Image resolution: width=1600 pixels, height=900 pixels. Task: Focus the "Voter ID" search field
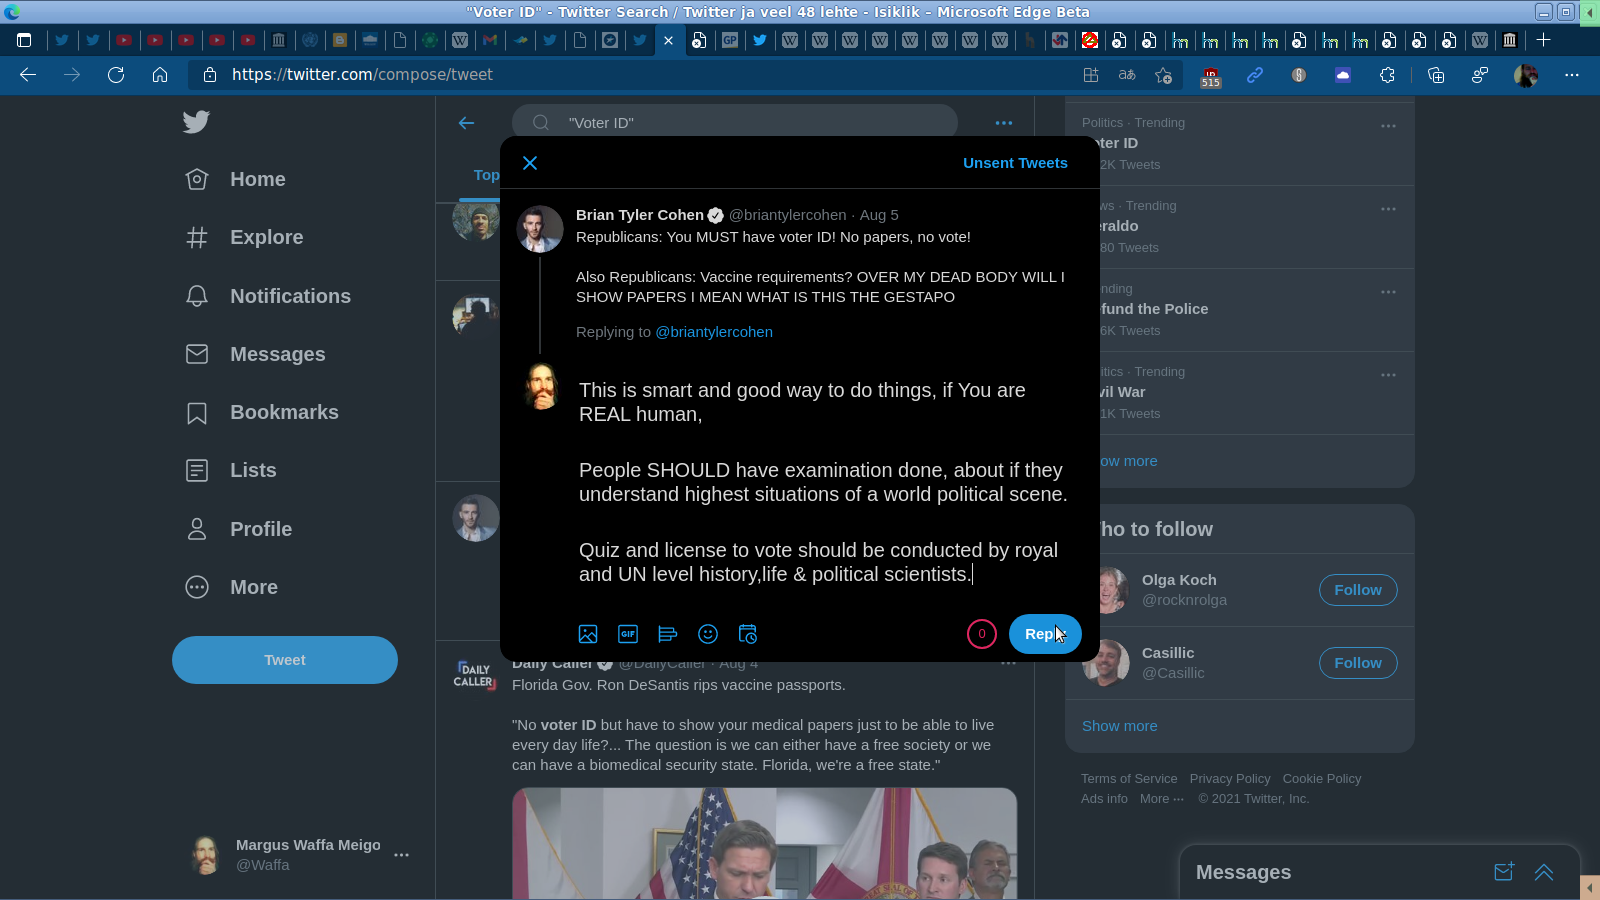click(x=735, y=123)
